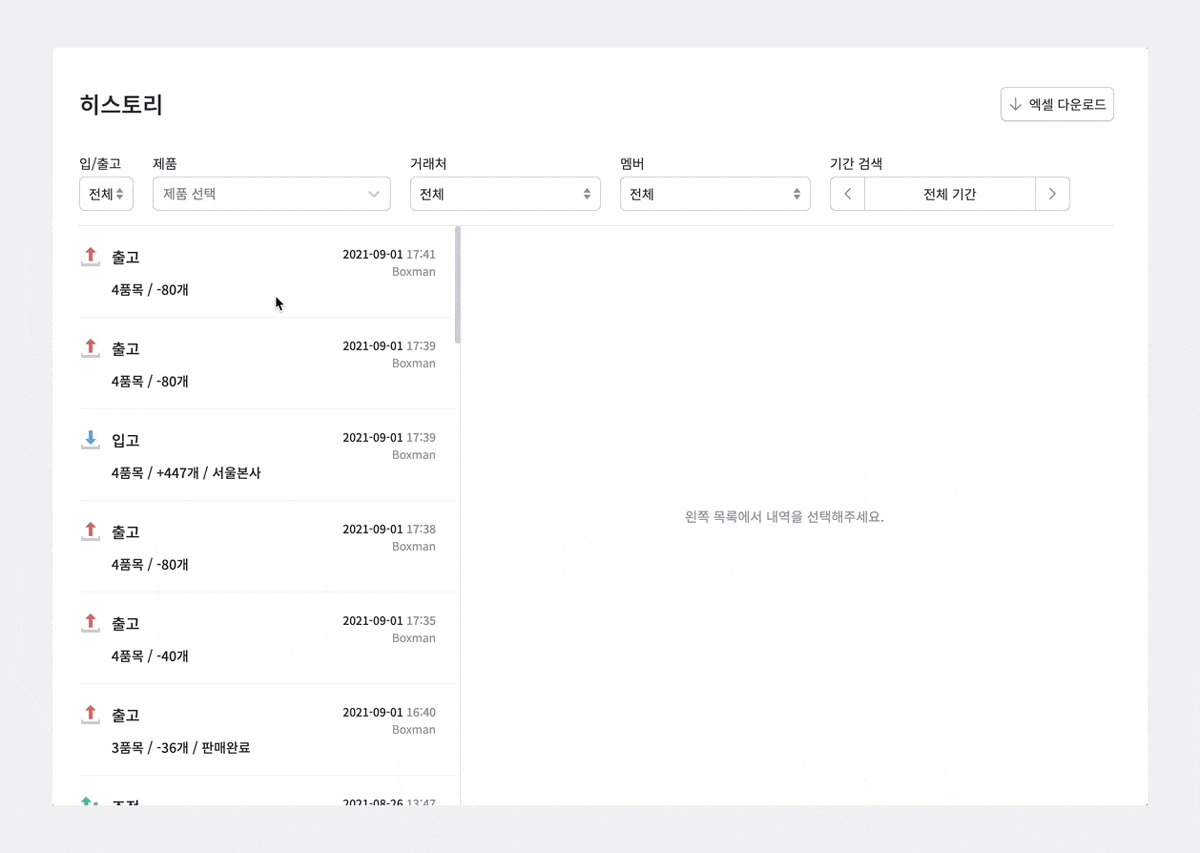Open the 거래처 partner dropdown
Screen dimensions: 1200x853
(x=505, y=194)
